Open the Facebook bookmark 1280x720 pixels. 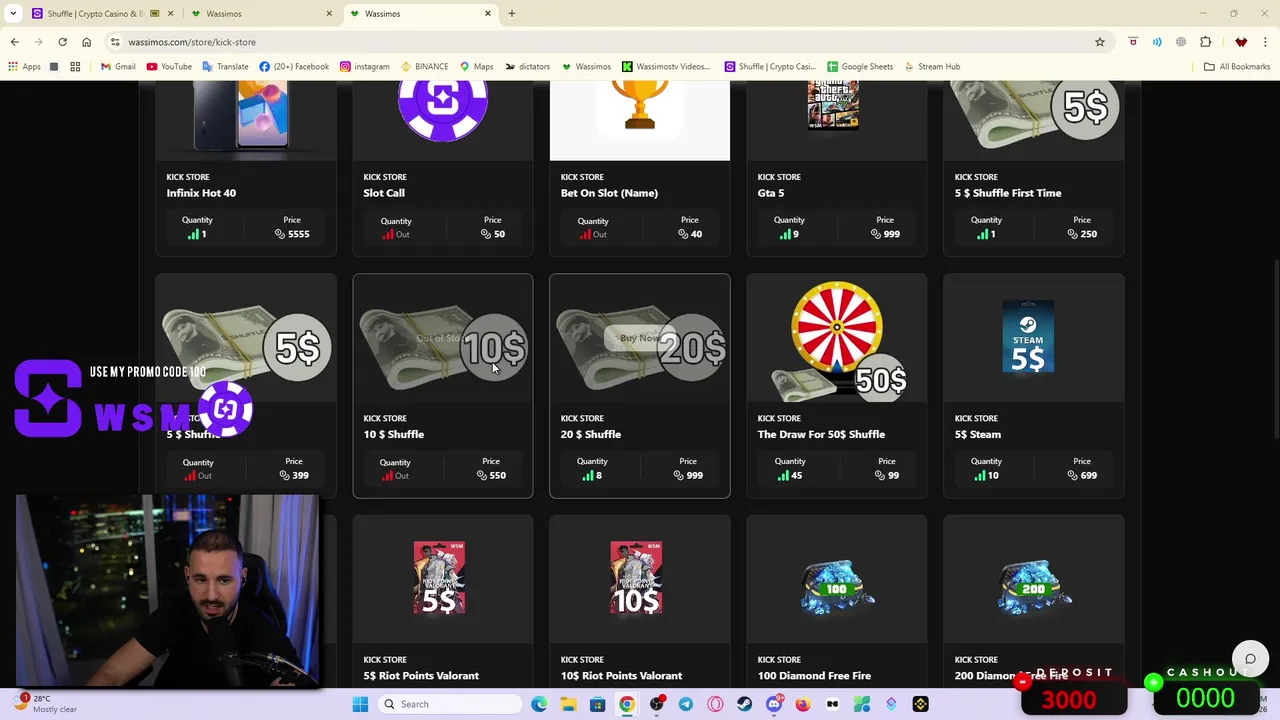coord(294,67)
